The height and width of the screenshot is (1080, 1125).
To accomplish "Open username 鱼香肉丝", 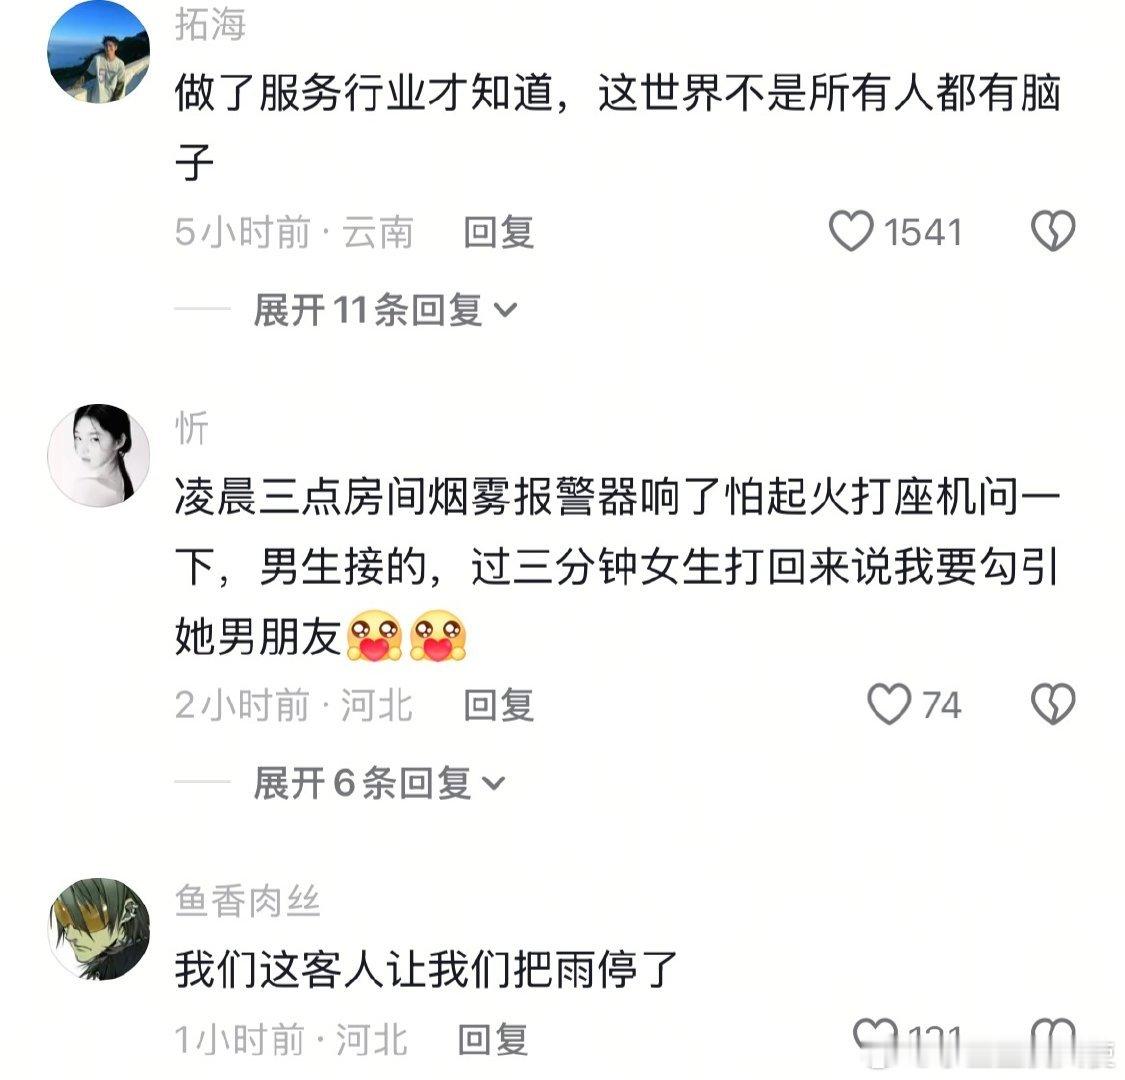I will [x=248, y=901].
